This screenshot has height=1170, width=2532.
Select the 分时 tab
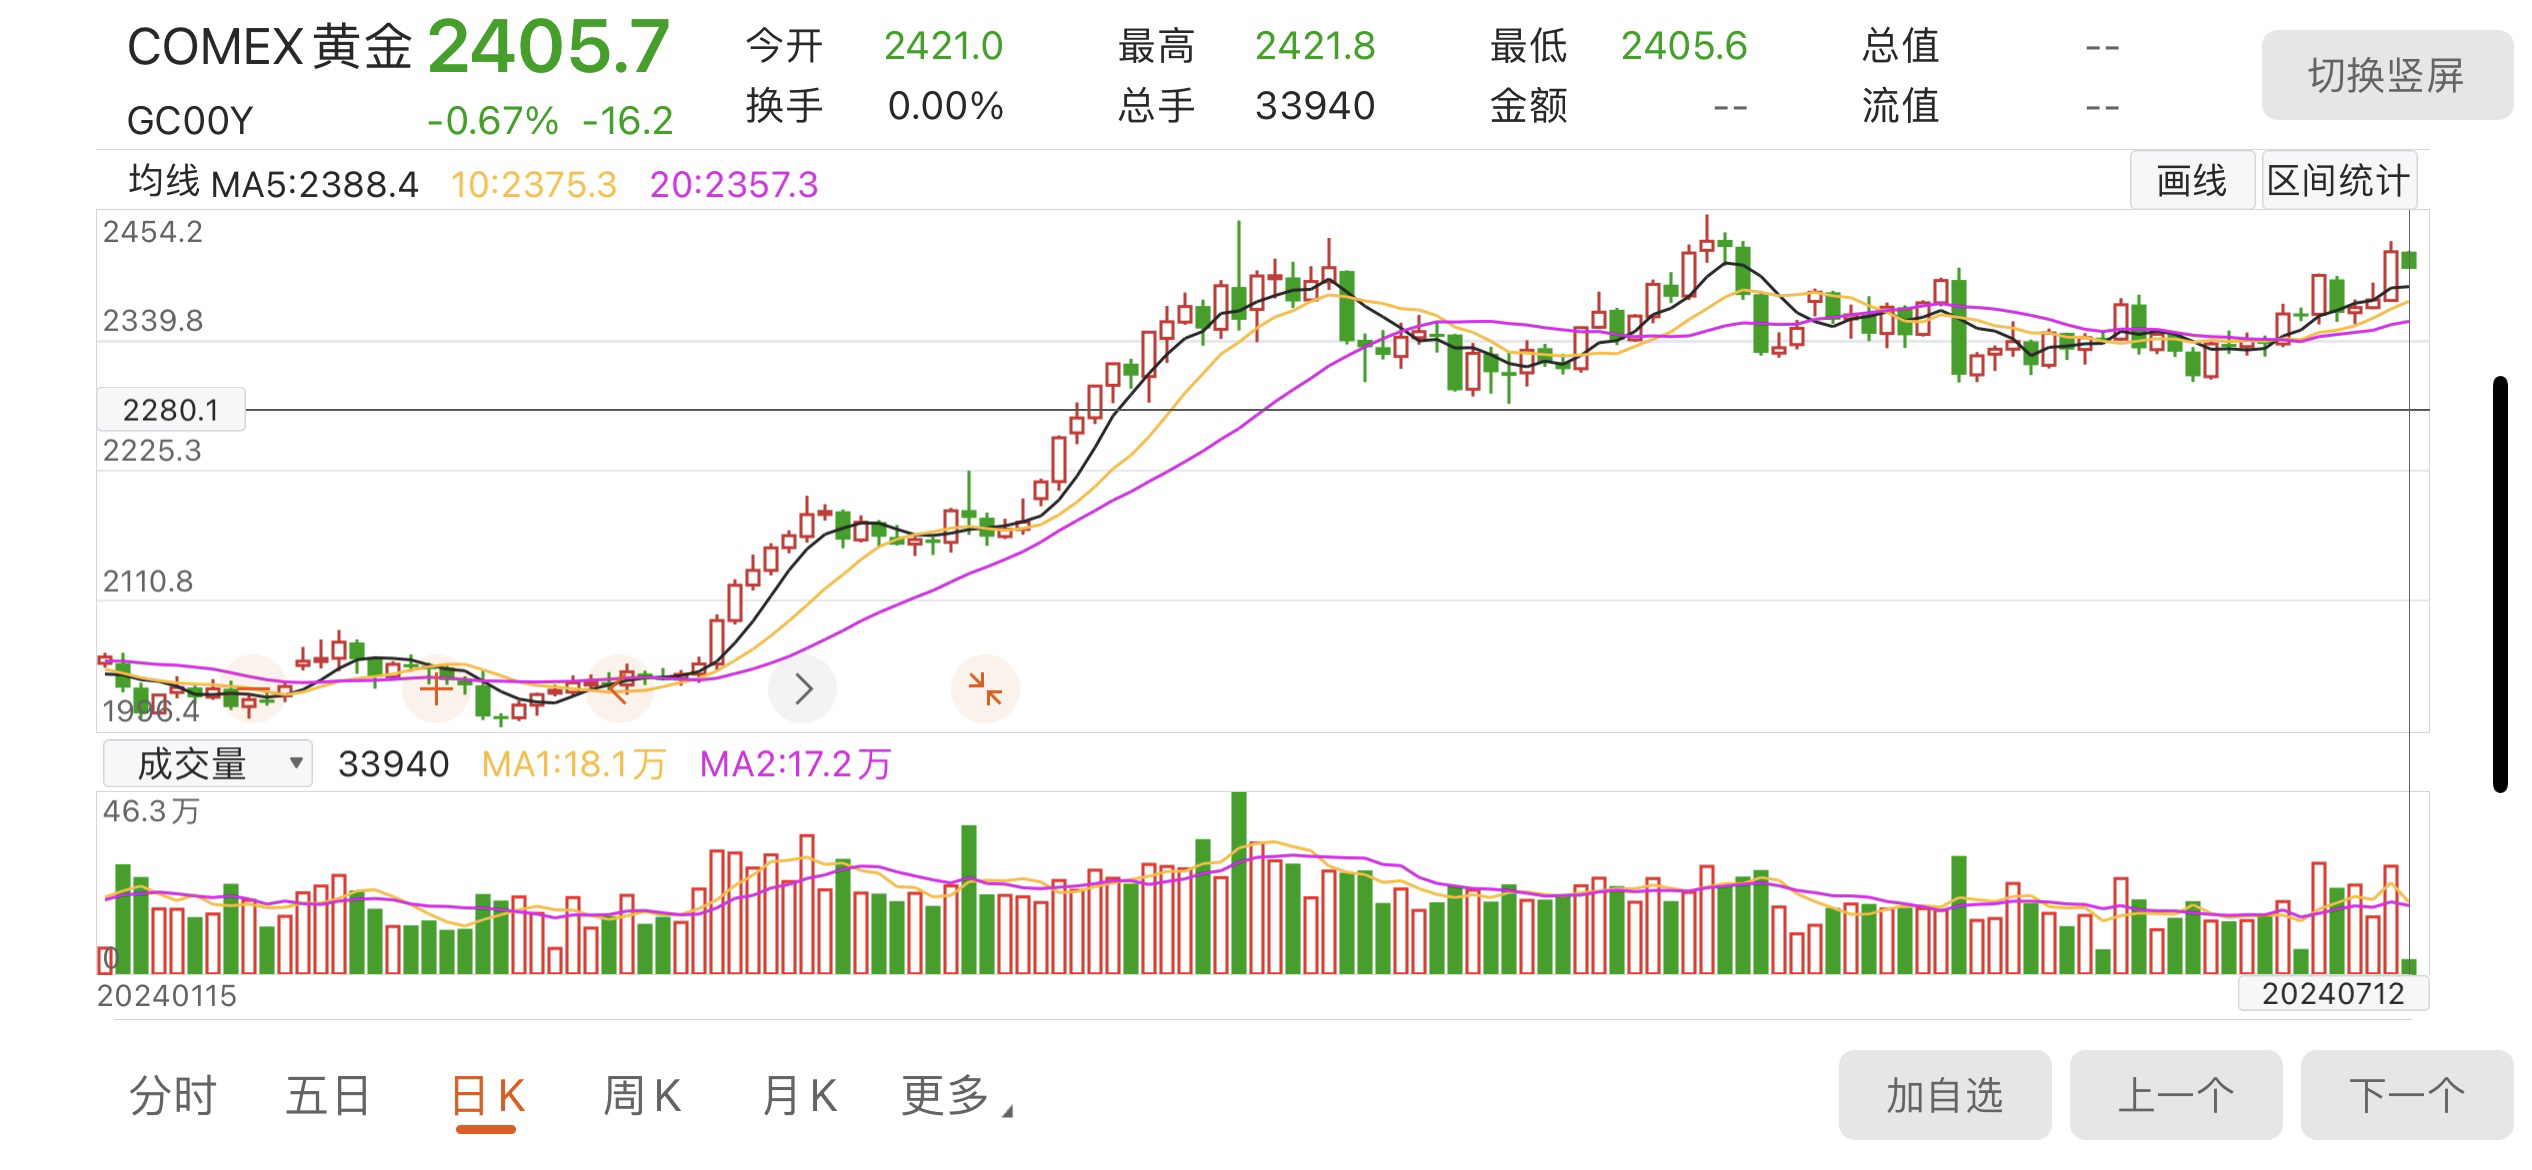coord(172,1096)
